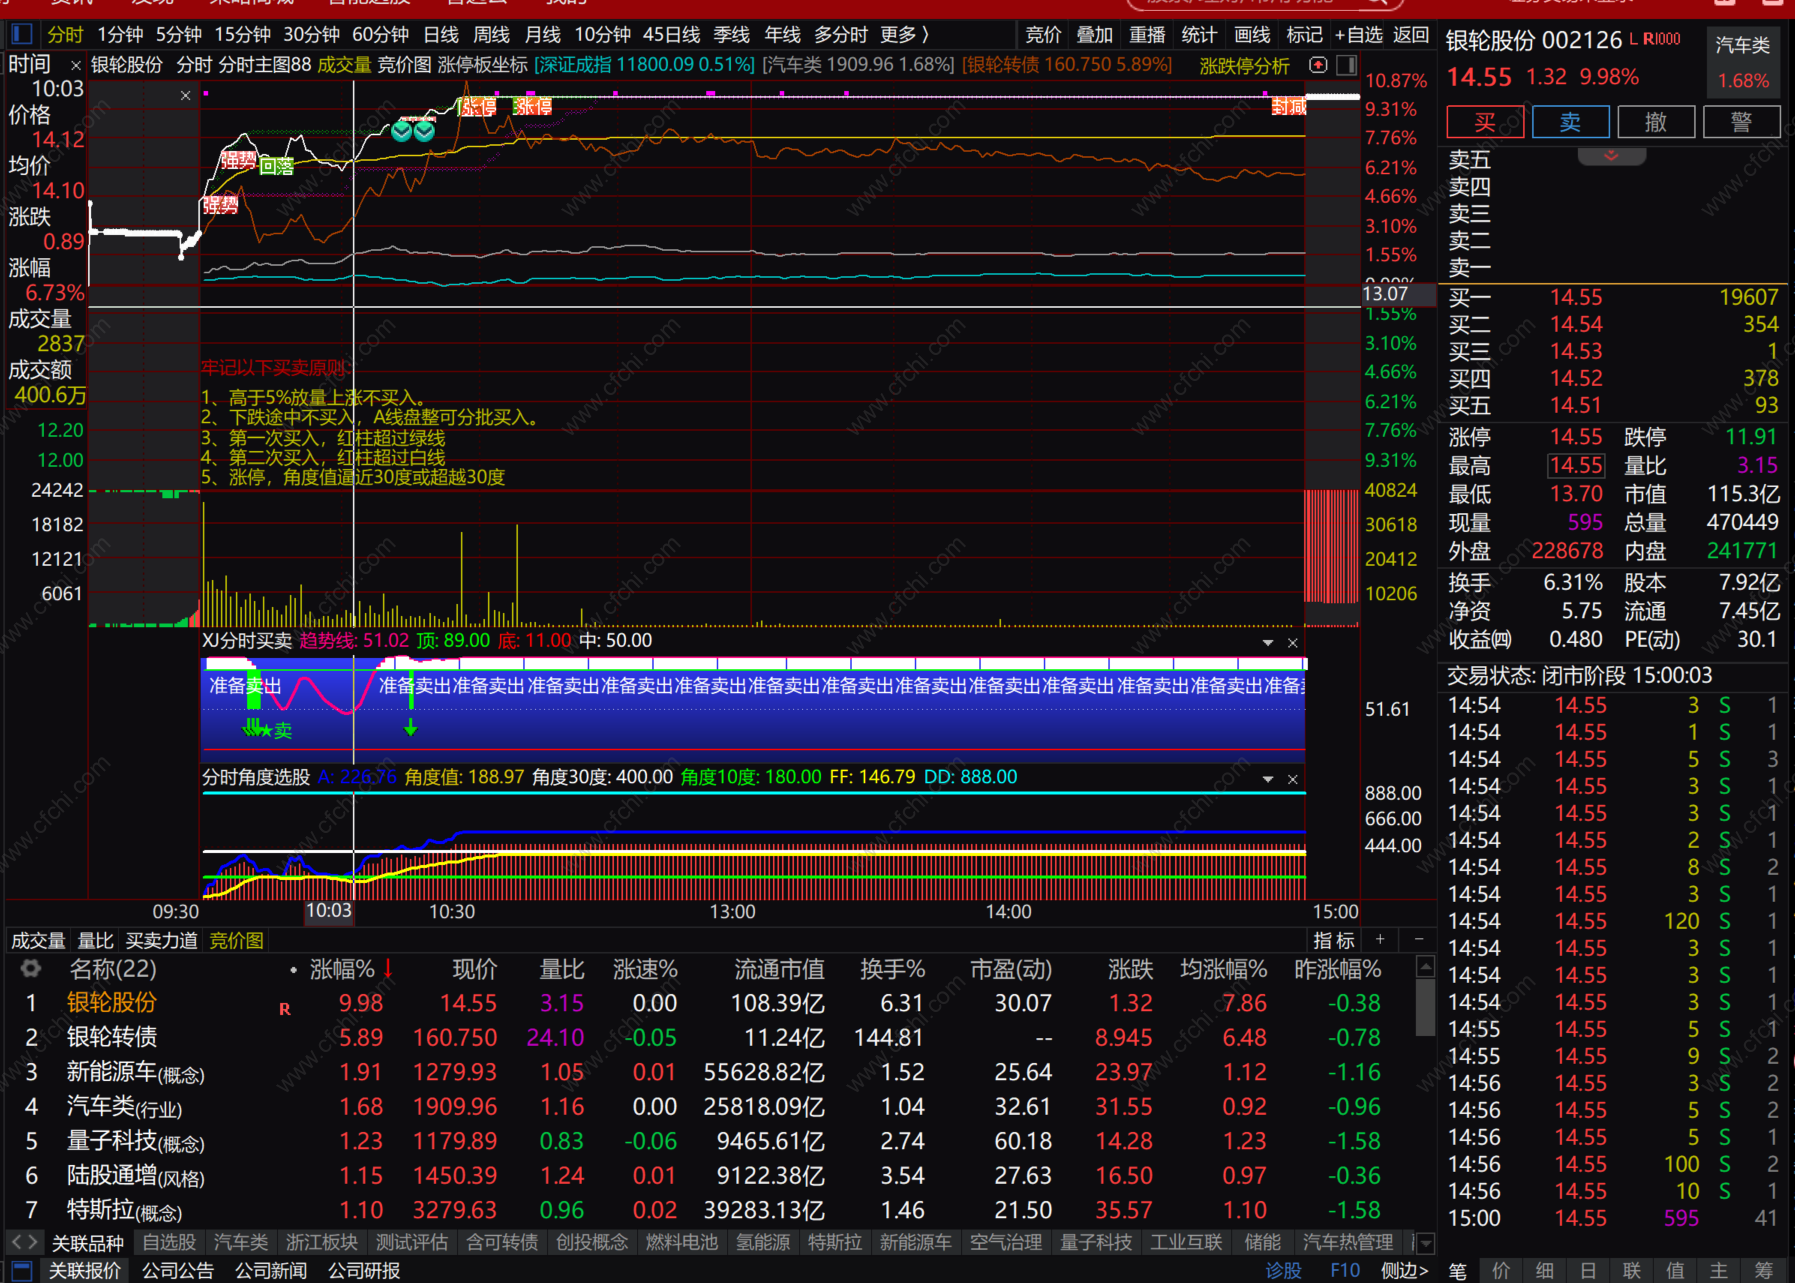Screen dimensions: 1795x1283
Task: Close the 时间 info panel with its X
Action: pos(76,66)
